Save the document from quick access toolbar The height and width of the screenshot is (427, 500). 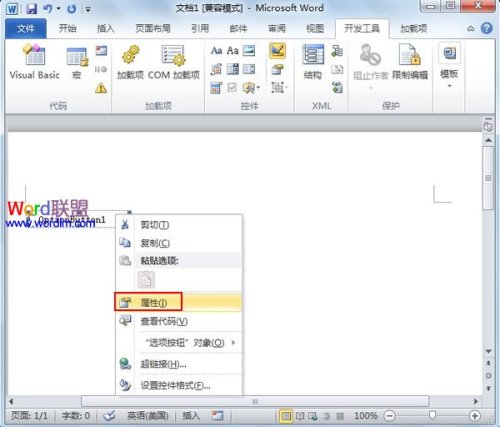(32, 8)
